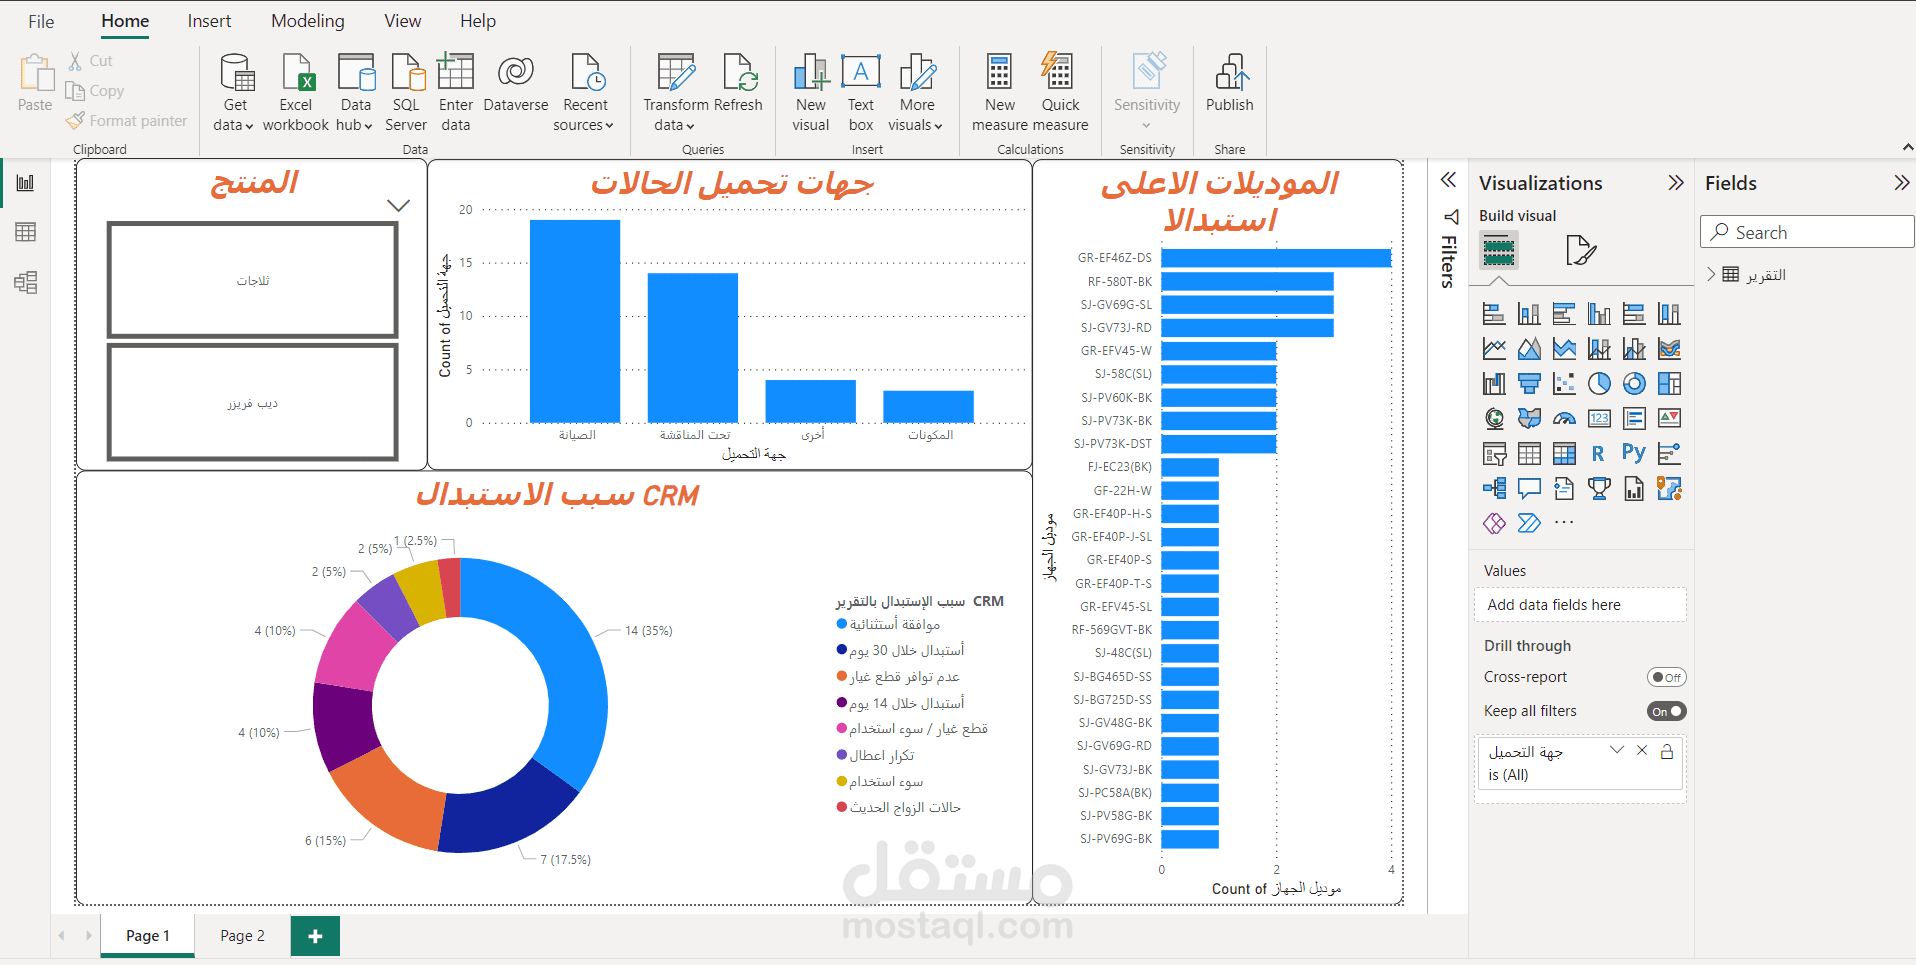
Task: Click the Build visual tab icon
Action: click(x=1498, y=250)
